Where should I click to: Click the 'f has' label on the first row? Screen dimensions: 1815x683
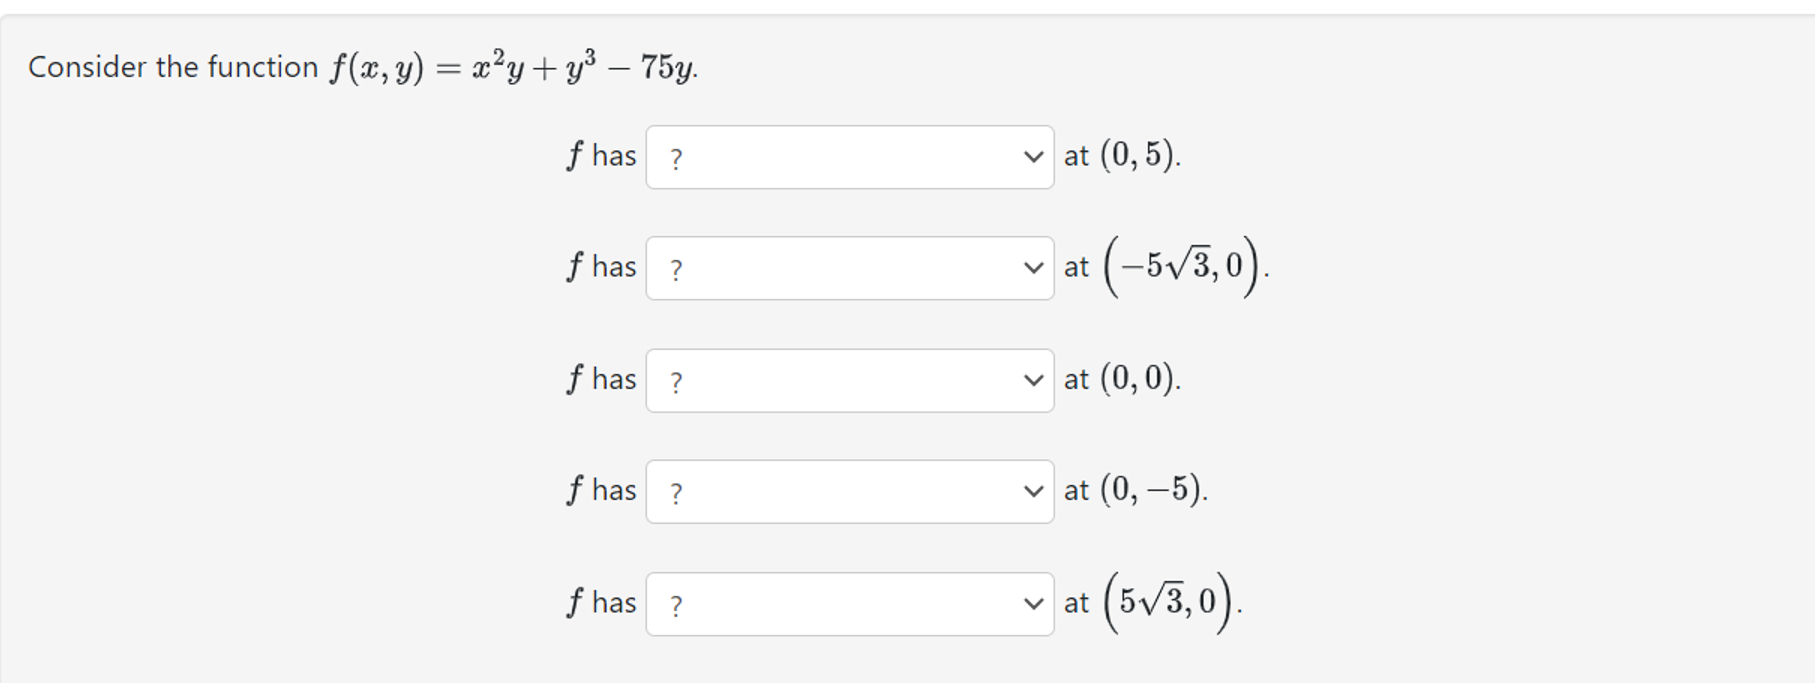click(601, 157)
